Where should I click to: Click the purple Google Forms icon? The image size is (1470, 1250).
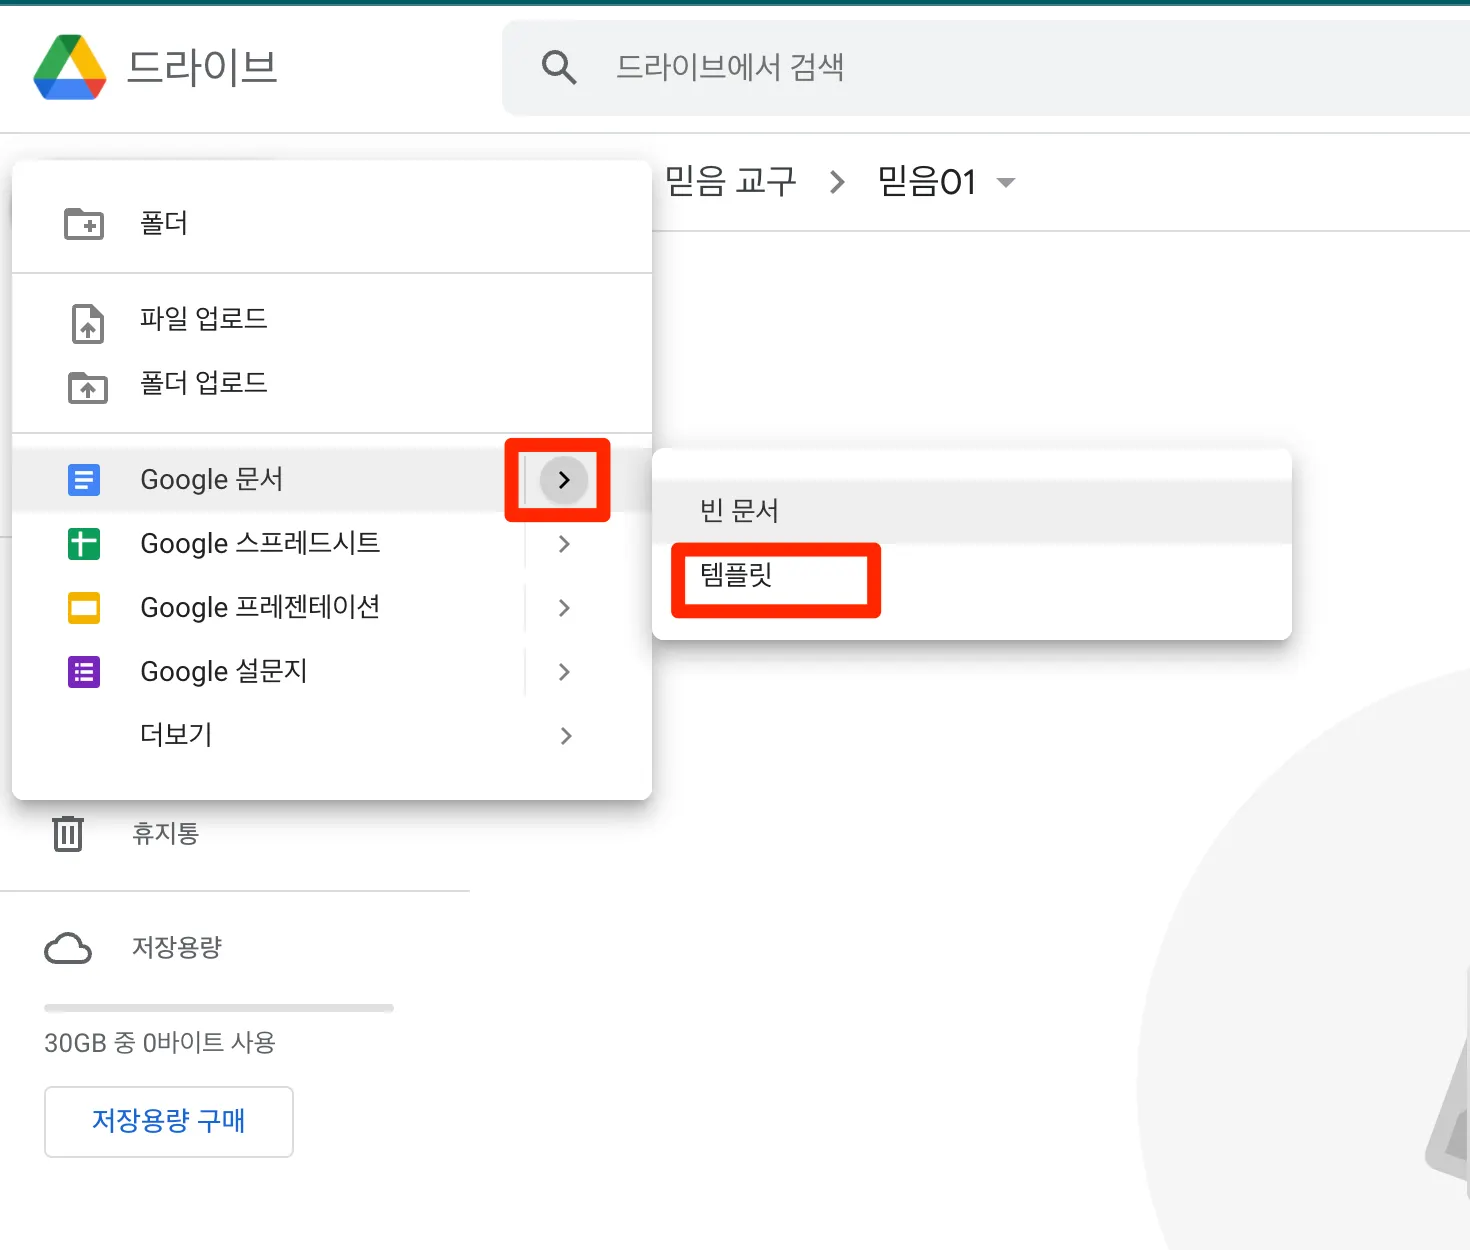(x=84, y=672)
